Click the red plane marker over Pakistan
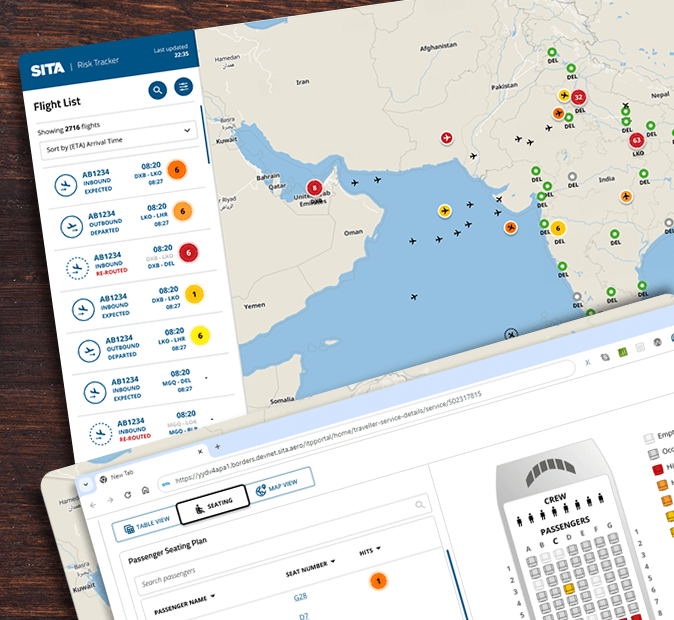Viewport: 674px width, 620px height. [446, 137]
